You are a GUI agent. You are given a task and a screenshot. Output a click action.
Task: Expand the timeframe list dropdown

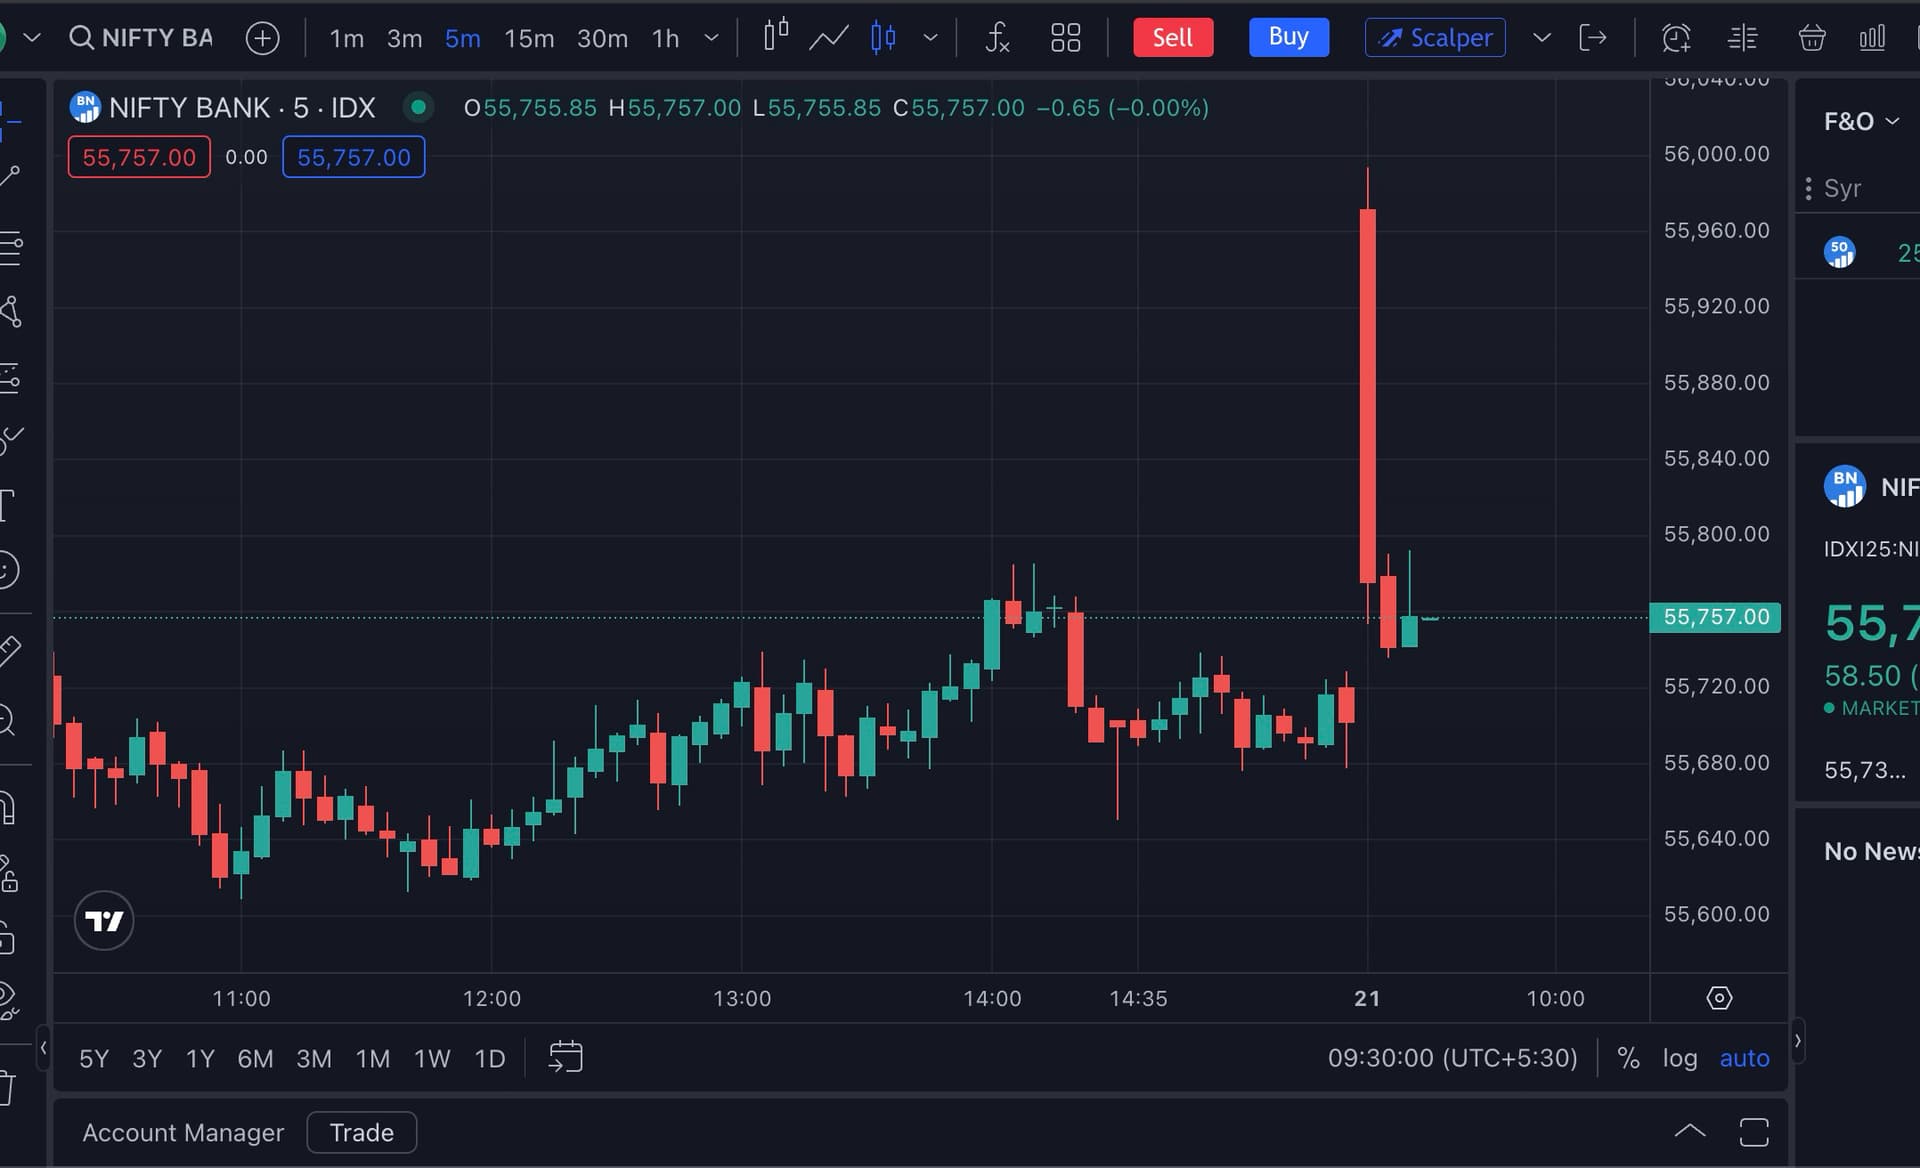[x=711, y=38]
